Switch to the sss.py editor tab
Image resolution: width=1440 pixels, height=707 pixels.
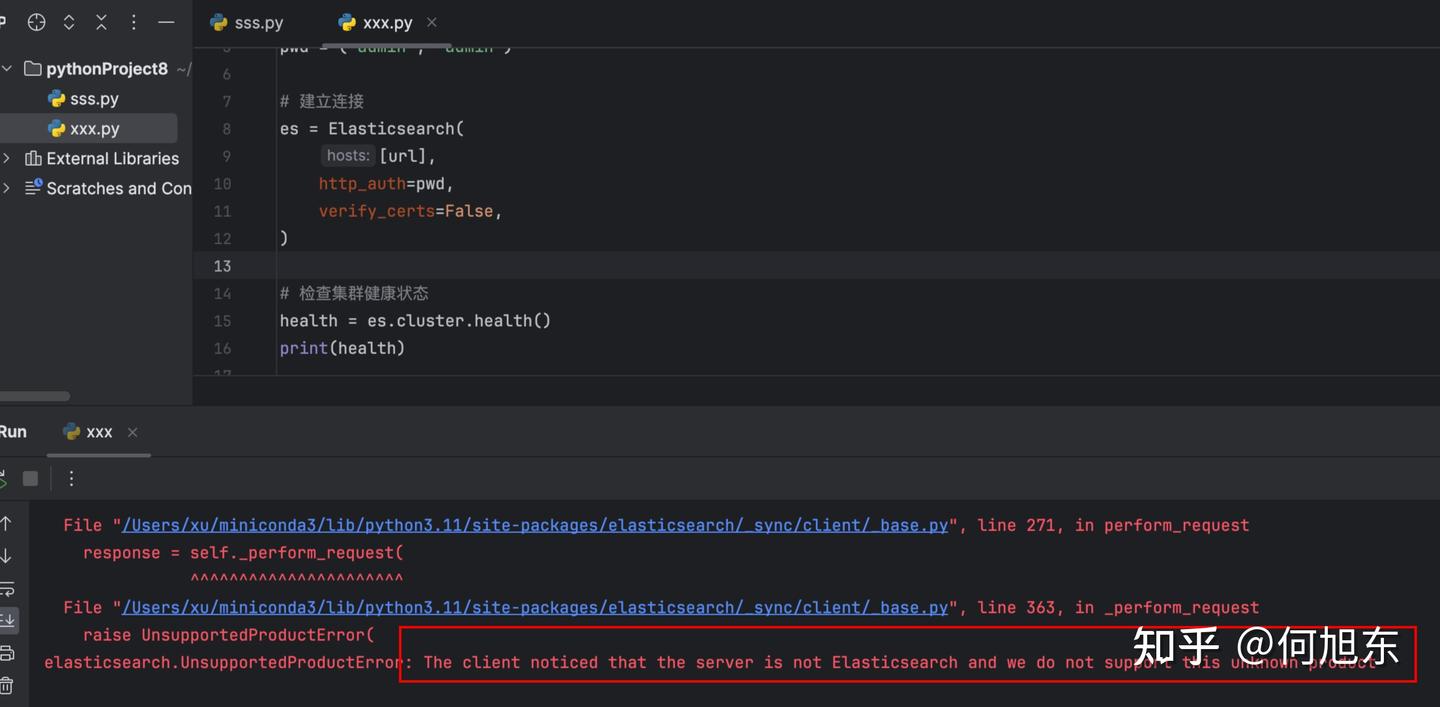coord(247,22)
